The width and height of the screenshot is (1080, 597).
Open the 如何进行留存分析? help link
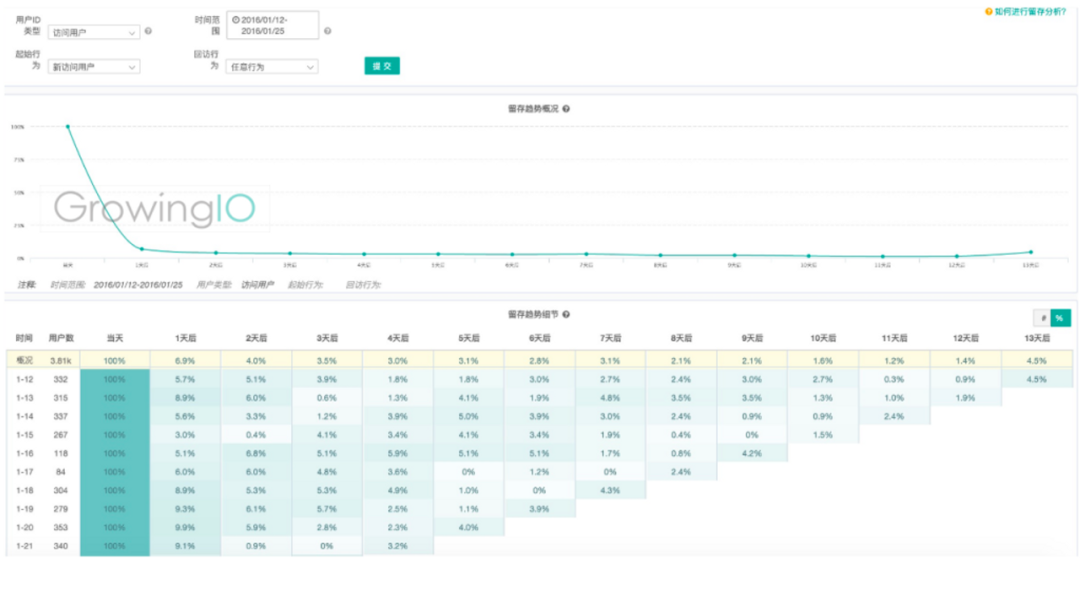click(x=1030, y=12)
